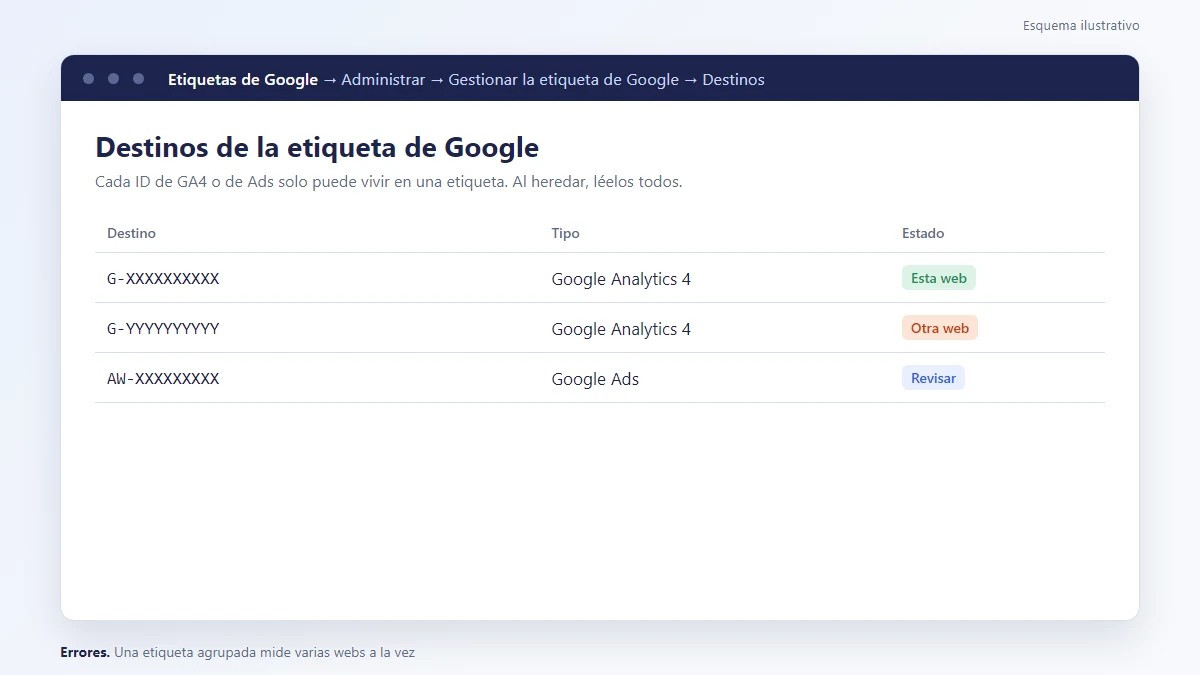
Task: Click the orange Otra web status badge
Action: pyautogui.click(x=940, y=328)
